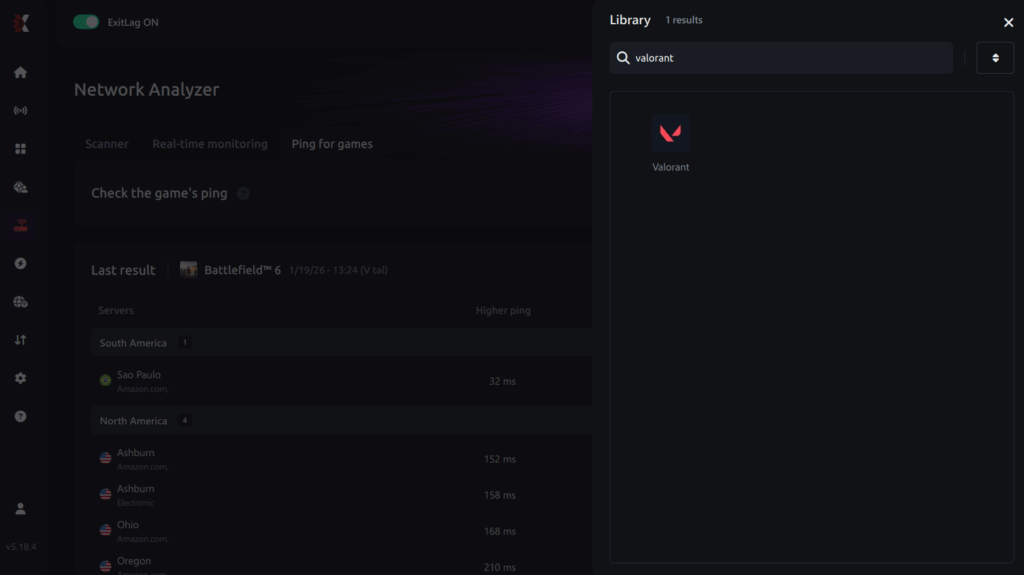The height and width of the screenshot is (575, 1024).
Task: Select the Ashburn Electronic server row
Action: [342, 495]
